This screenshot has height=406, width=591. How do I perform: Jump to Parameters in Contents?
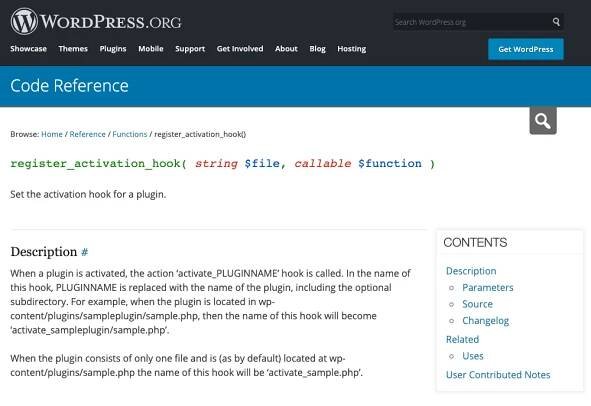(x=488, y=288)
